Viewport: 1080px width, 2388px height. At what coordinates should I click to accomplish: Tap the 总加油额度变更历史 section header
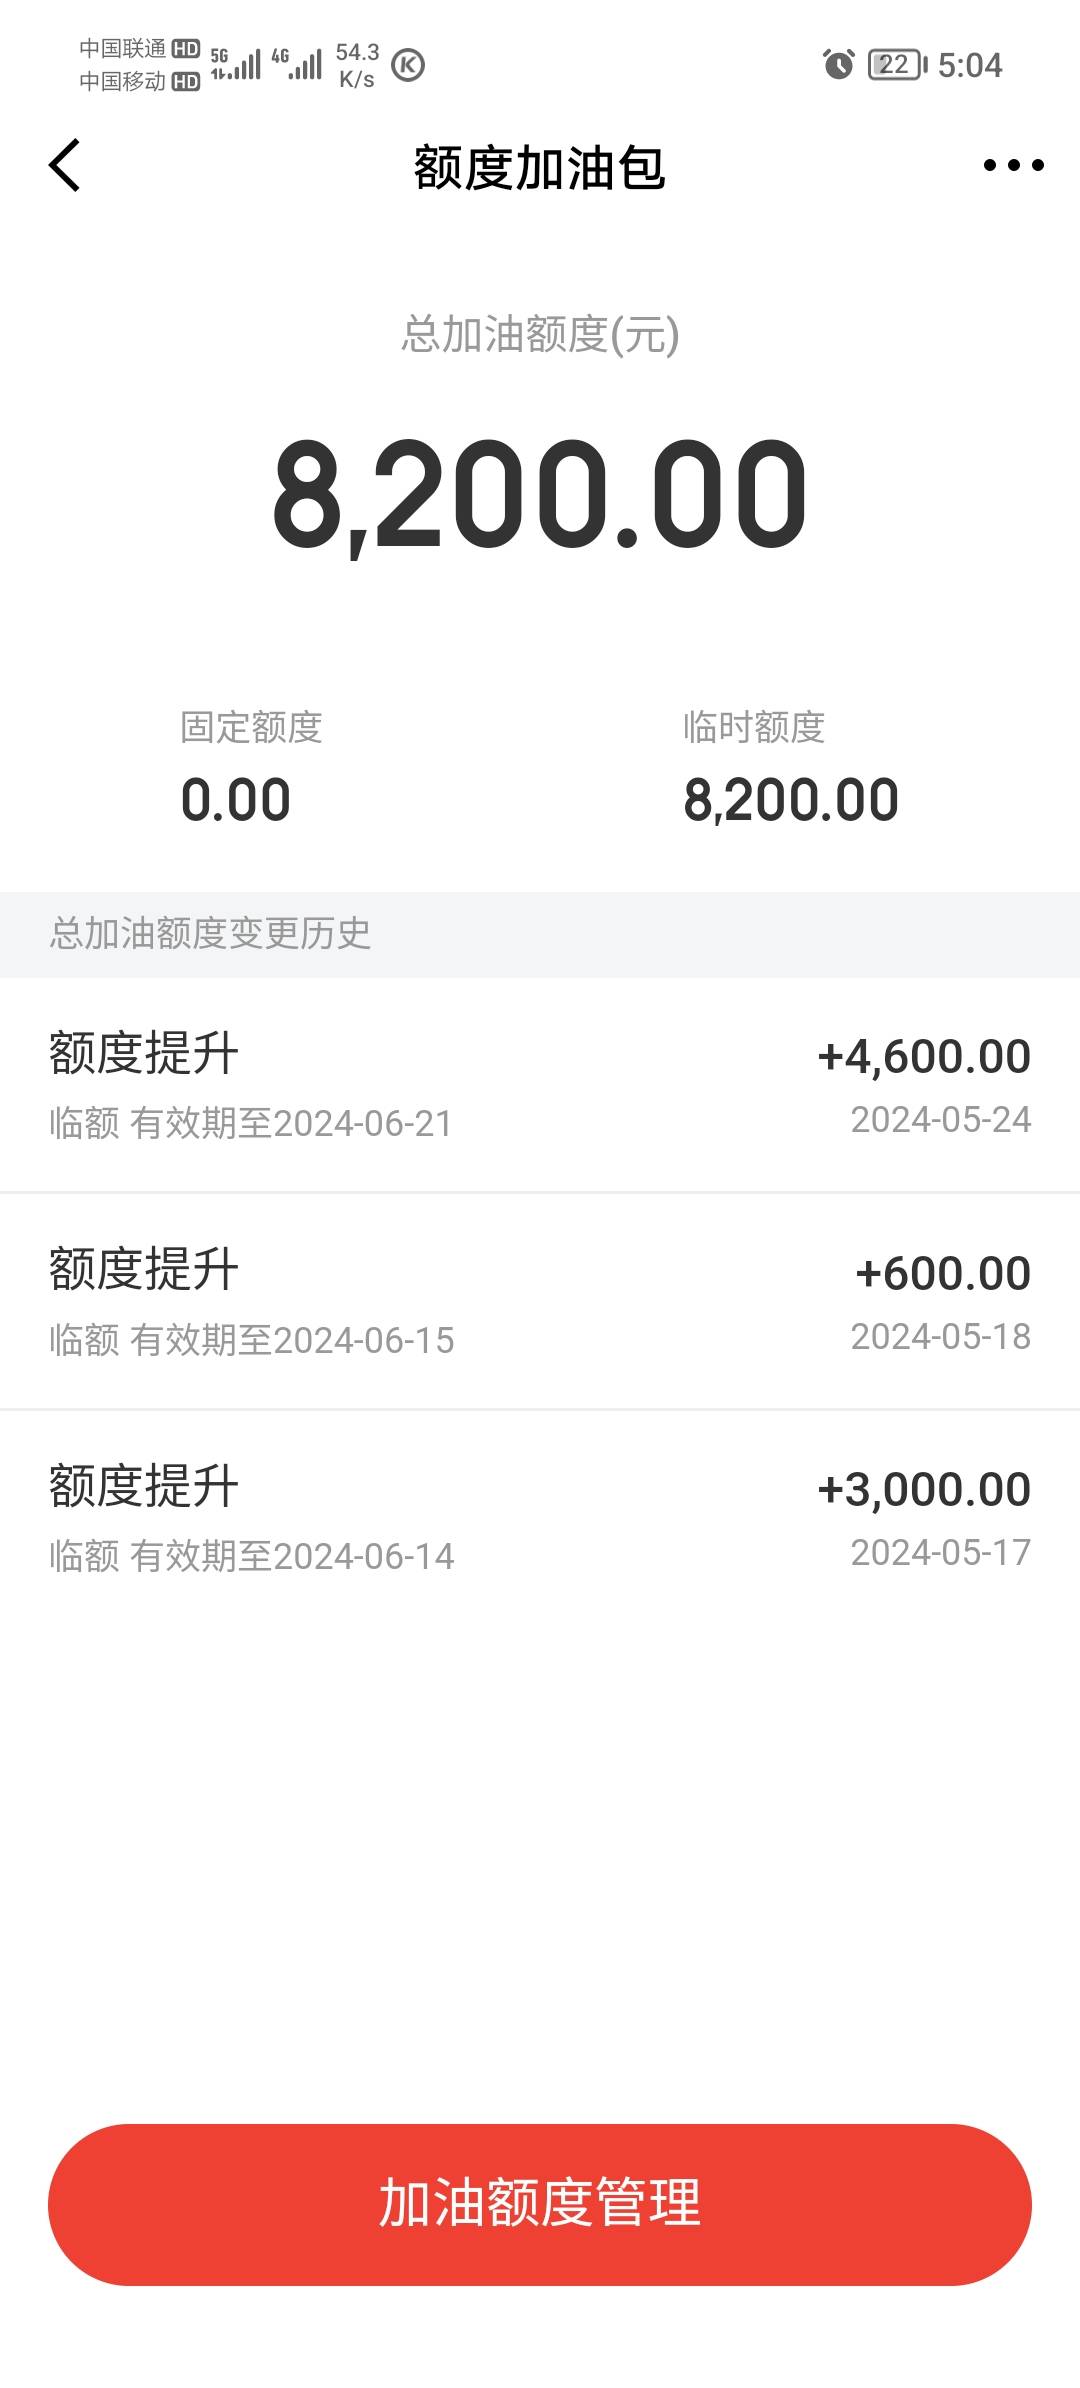[210, 934]
